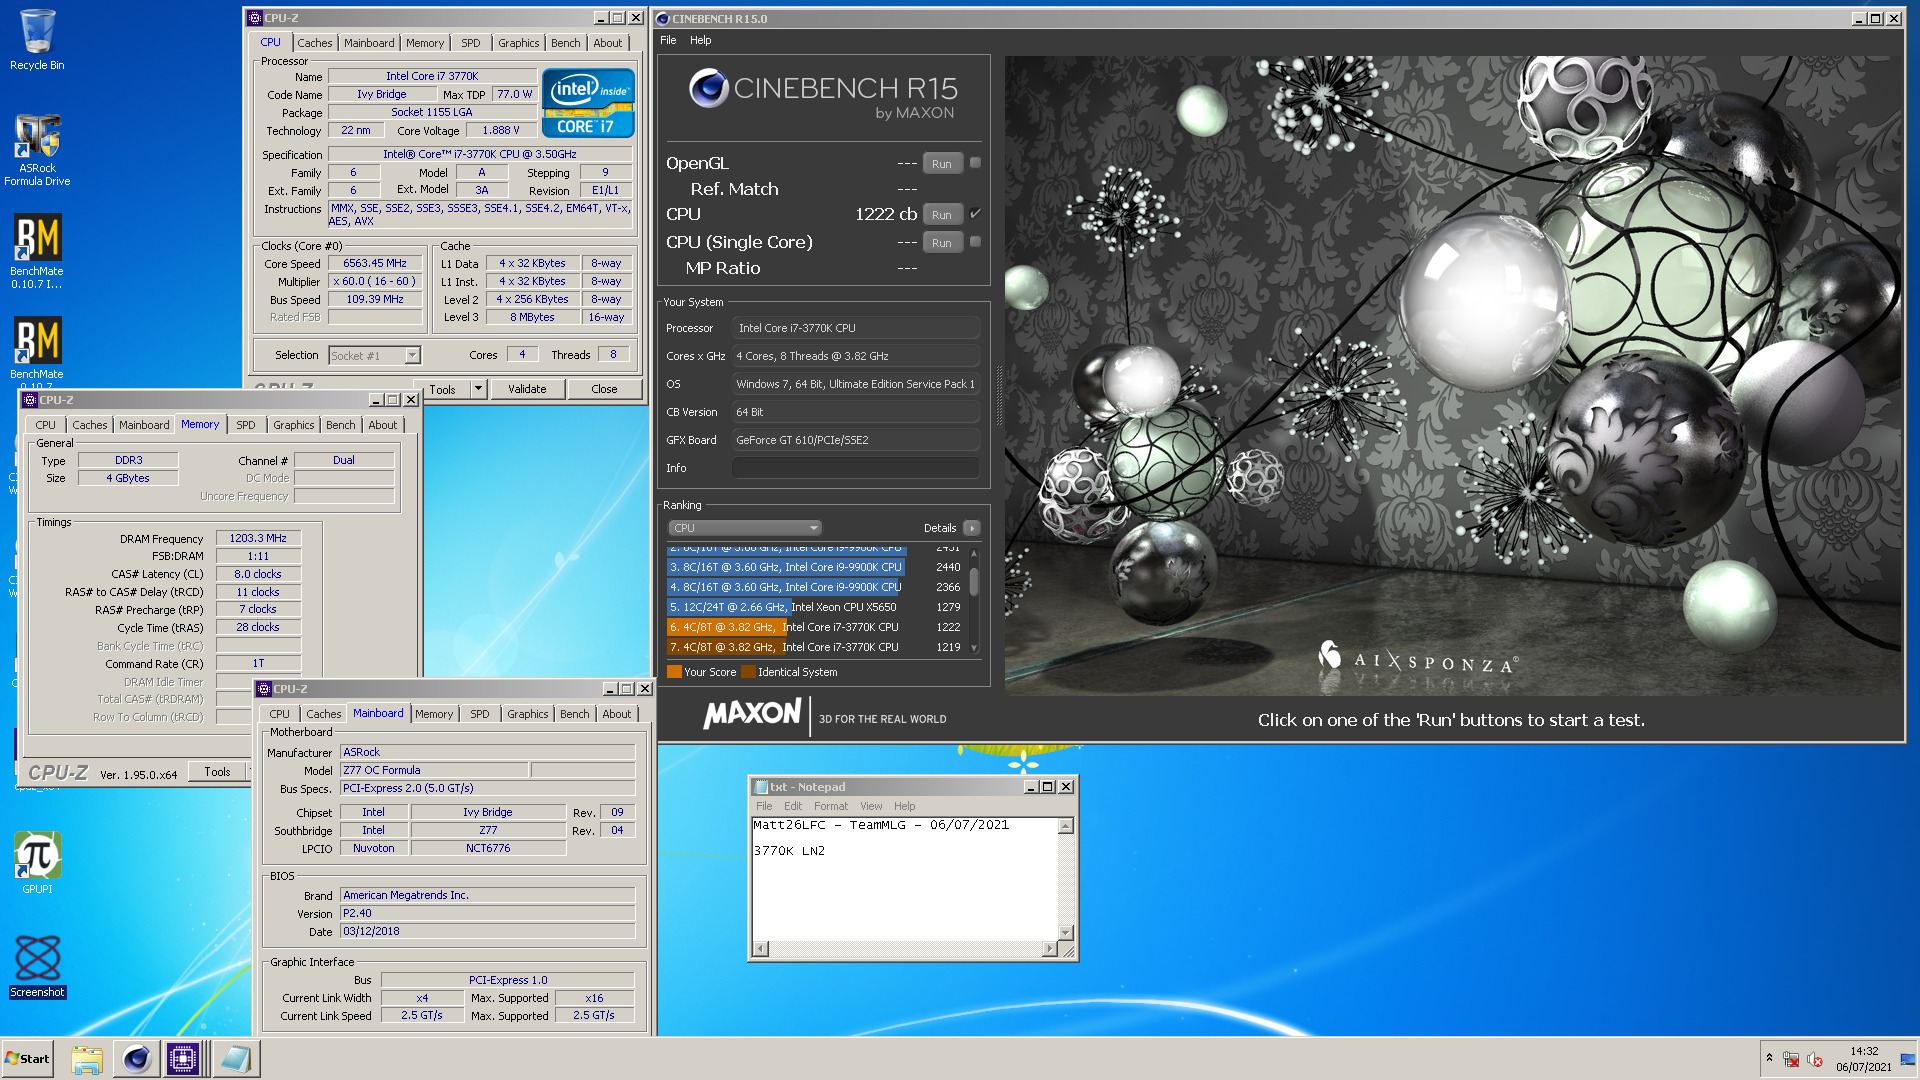This screenshot has width=1920, height=1080.
Task: Switch to Graphics tab in top CPU-Z window
Action: tap(518, 43)
